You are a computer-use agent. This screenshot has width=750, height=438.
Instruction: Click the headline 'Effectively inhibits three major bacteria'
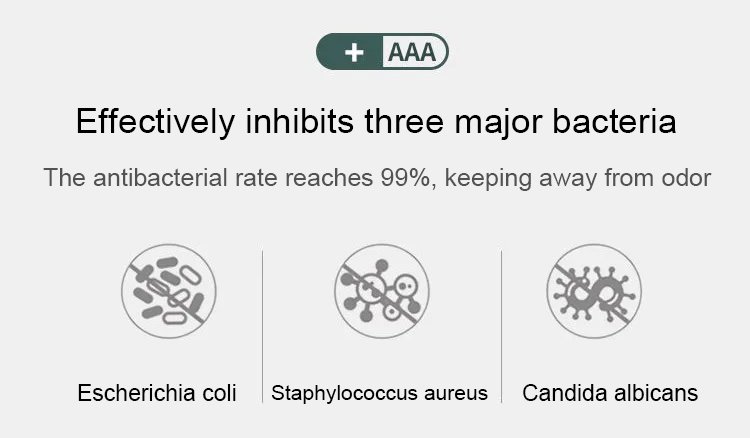(376, 123)
